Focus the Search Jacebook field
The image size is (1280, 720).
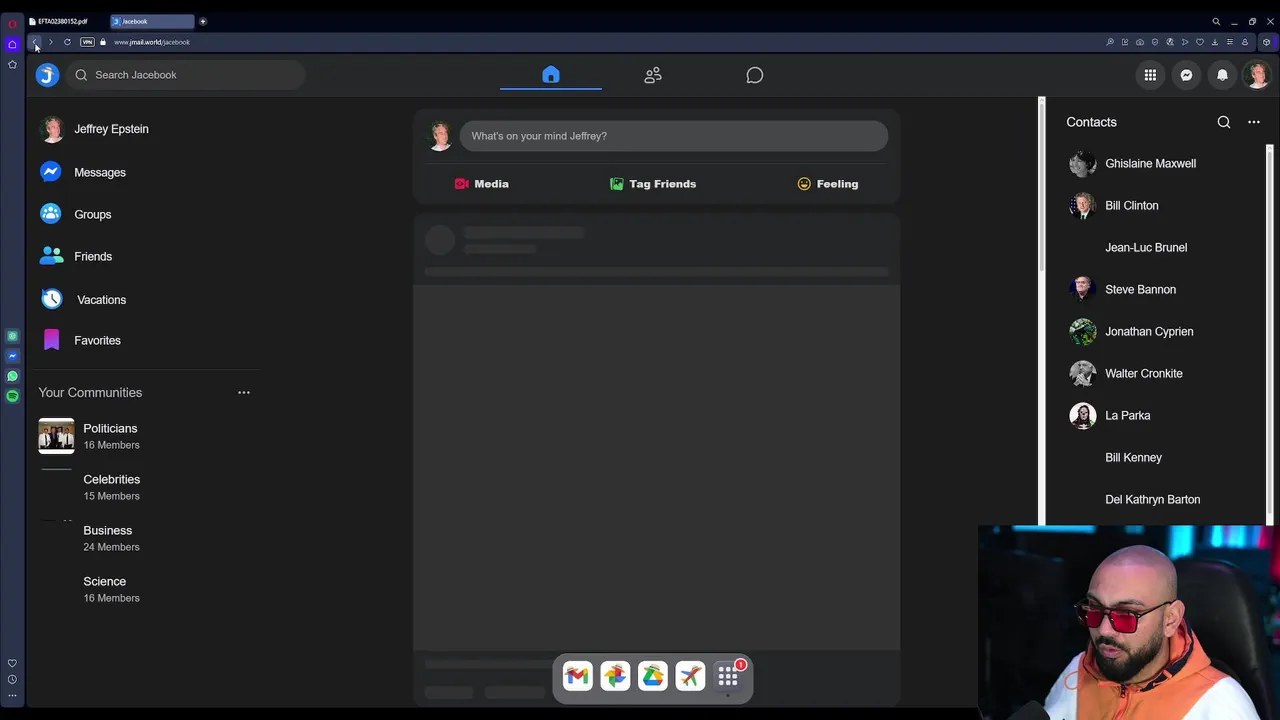point(186,75)
